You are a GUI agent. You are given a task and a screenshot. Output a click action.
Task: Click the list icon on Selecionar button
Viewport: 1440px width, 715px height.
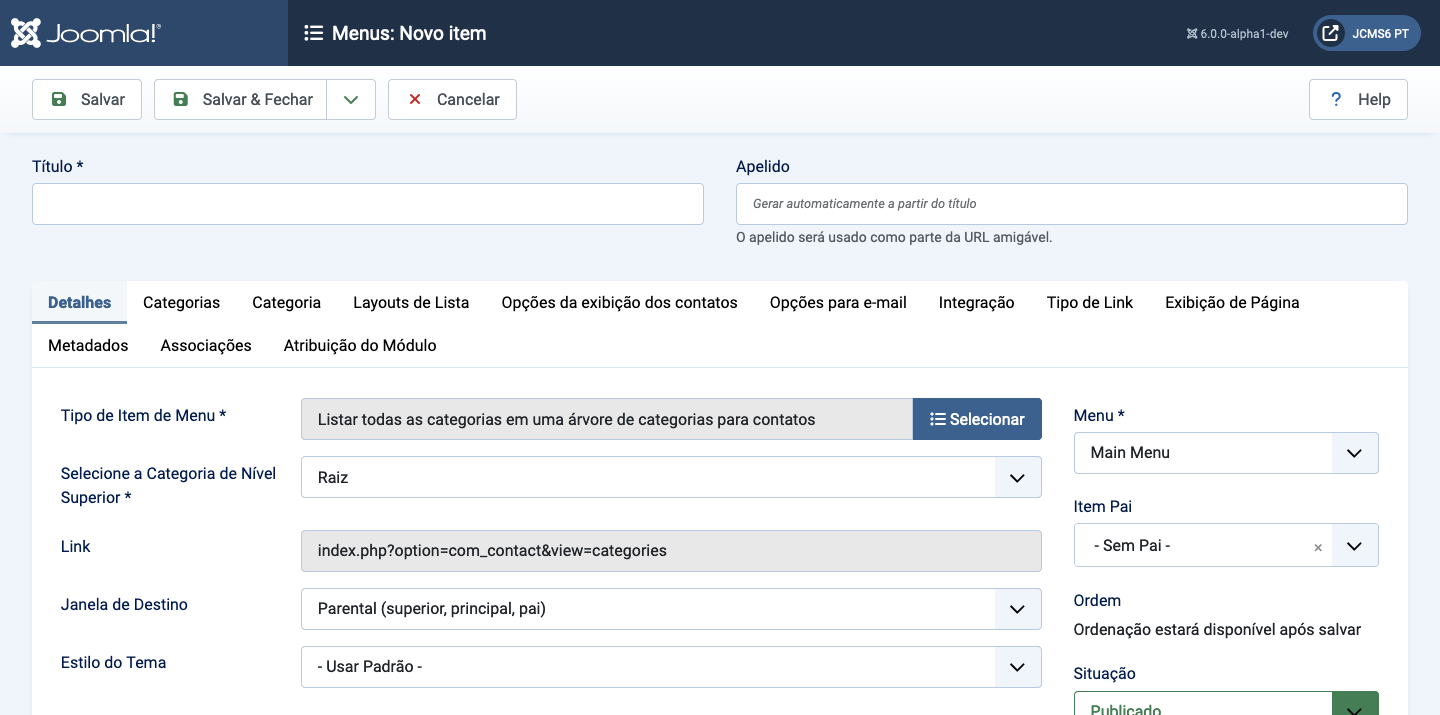(x=938, y=419)
